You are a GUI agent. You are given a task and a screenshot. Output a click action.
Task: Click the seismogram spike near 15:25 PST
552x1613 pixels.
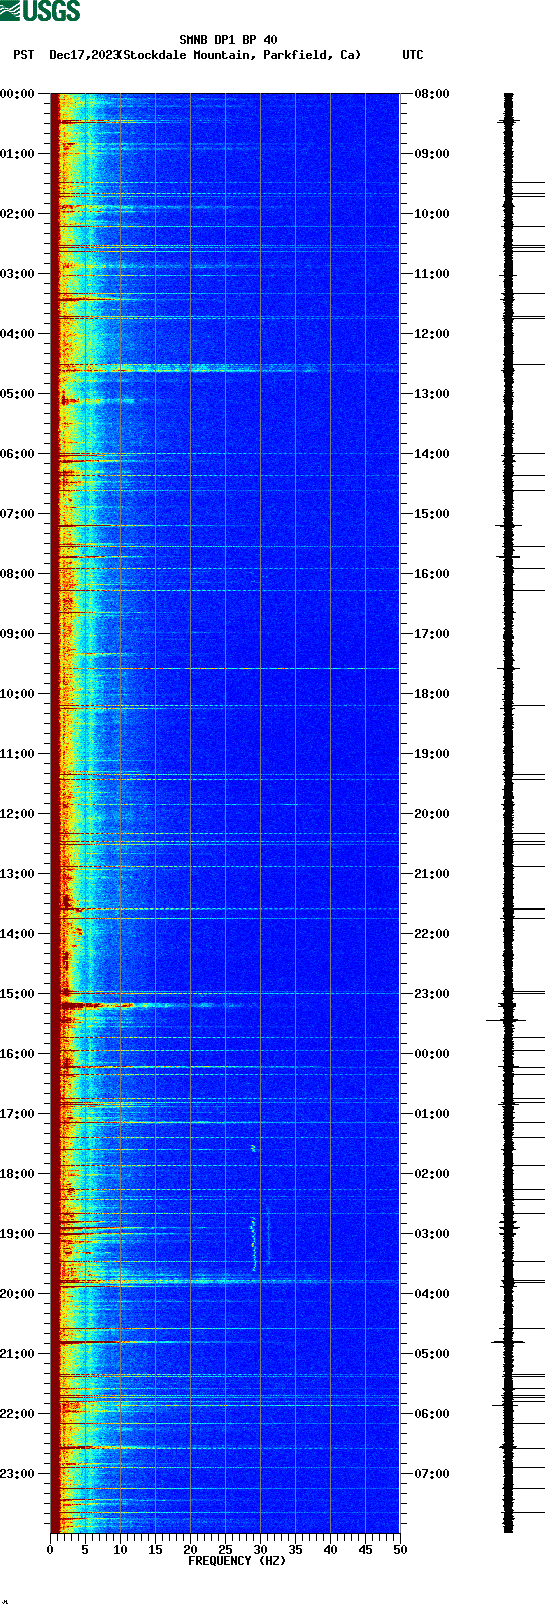(x=507, y=1020)
